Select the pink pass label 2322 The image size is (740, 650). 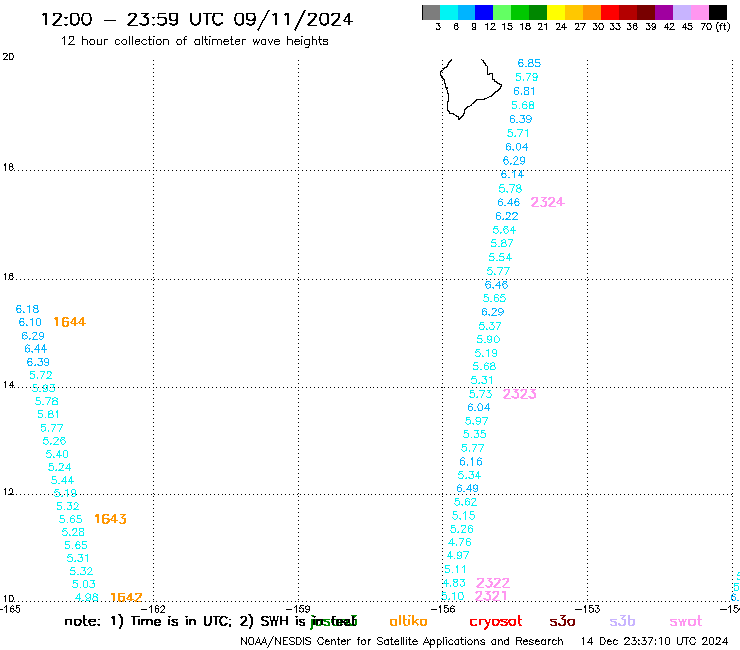(493, 582)
